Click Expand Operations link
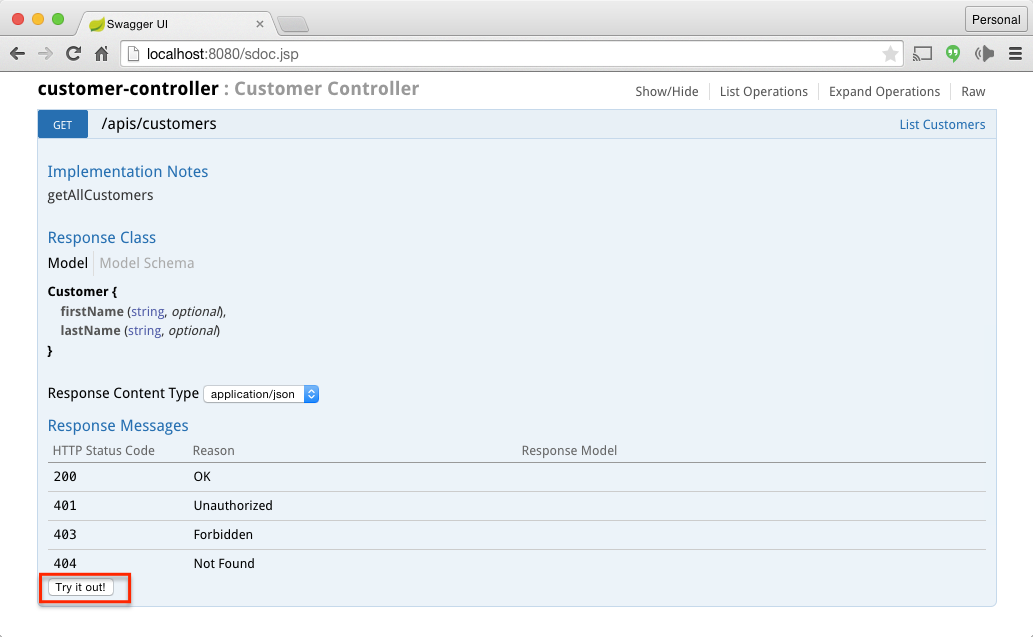 coord(884,92)
